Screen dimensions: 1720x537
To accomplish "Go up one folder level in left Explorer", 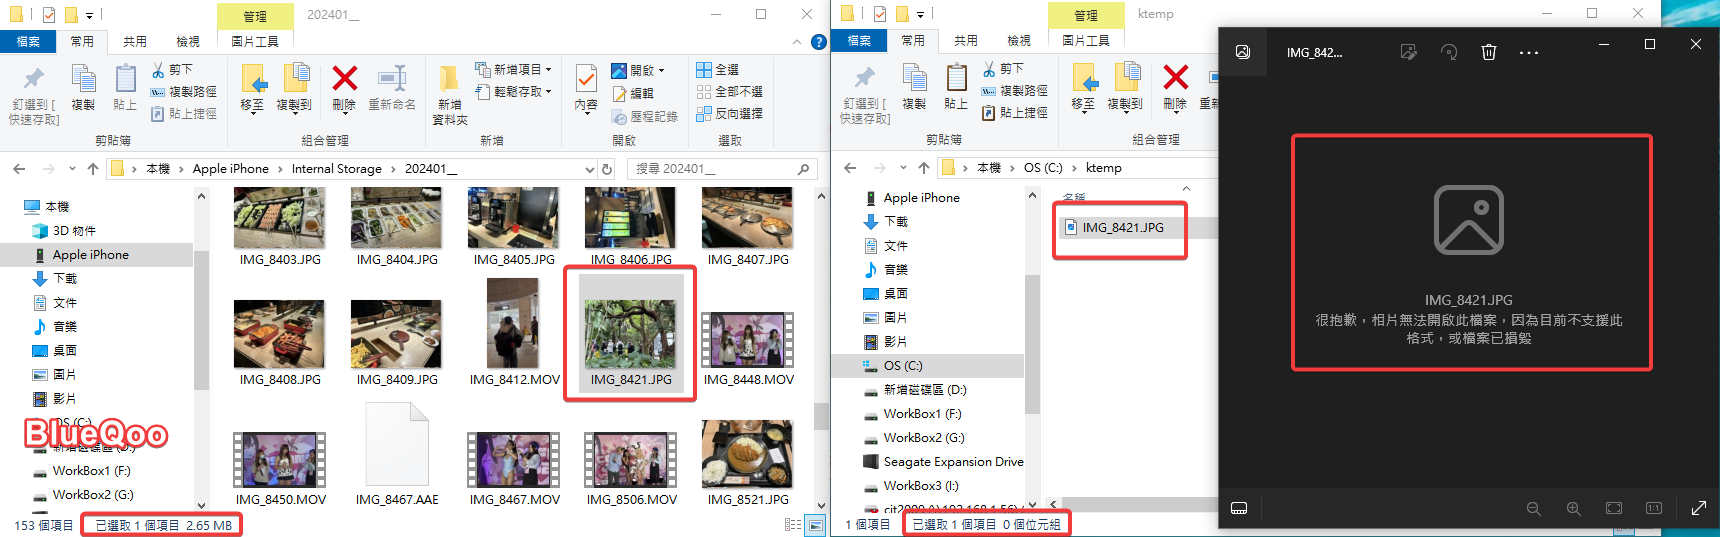I will point(93,169).
